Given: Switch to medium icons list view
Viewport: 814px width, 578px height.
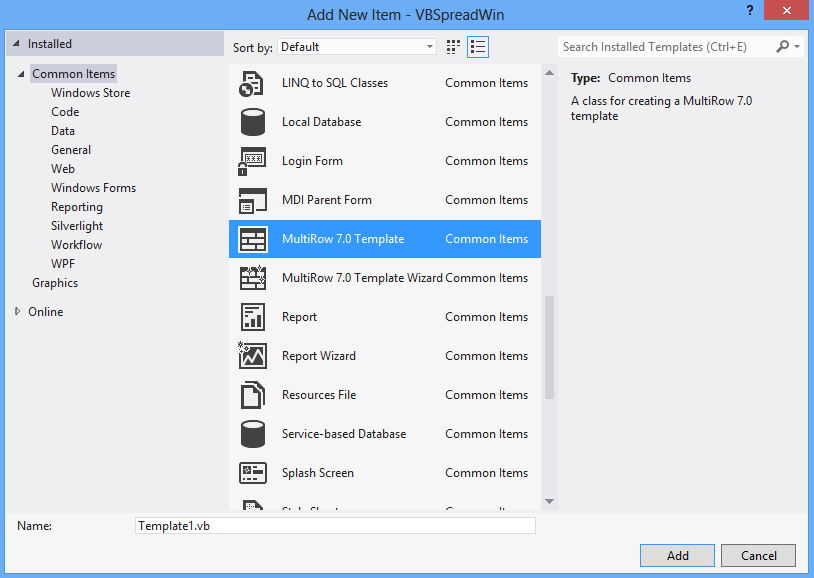Looking at the screenshot, I should click(478, 47).
